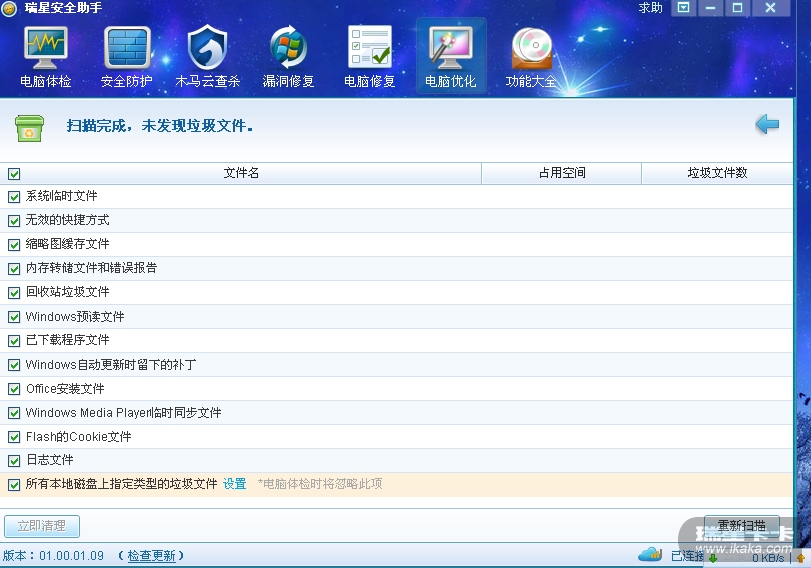Viewport: 811px width, 568px height.
Task: Click the 检查更新 check update link
Action: [151, 556]
